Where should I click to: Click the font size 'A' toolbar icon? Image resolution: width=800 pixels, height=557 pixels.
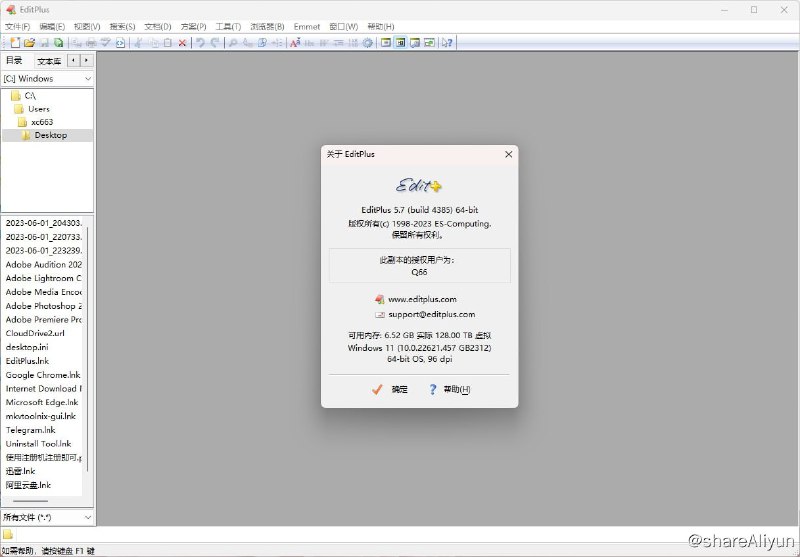pyautogui.click(x=295, y=43)
